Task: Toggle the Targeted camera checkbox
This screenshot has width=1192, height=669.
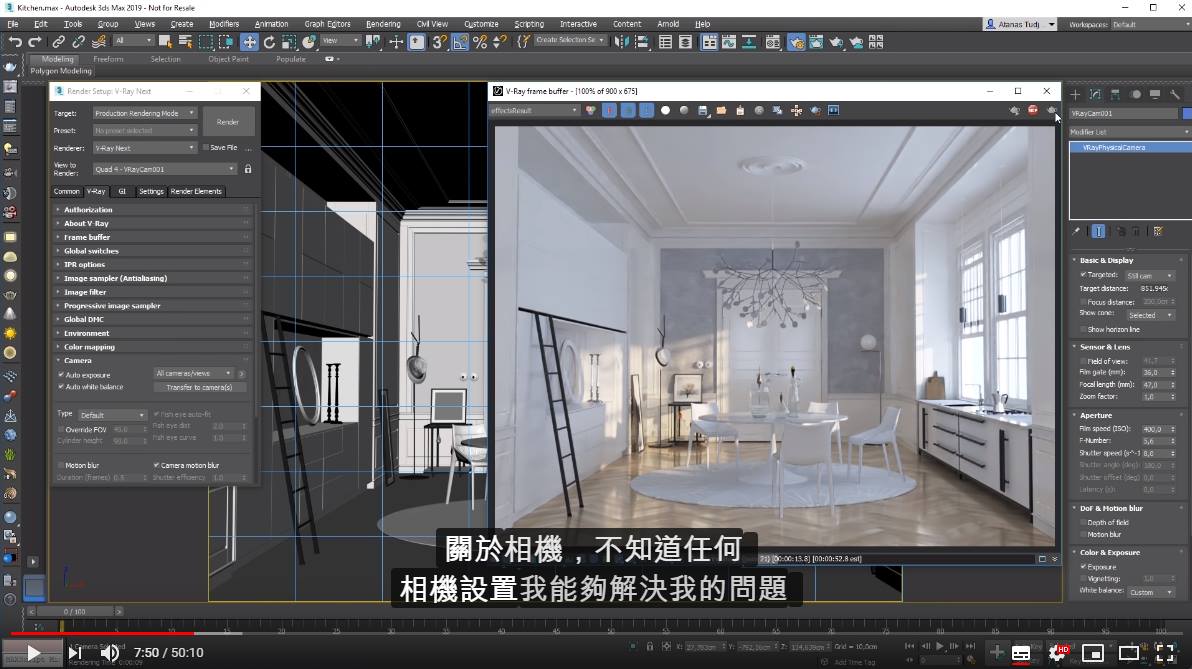Action: click(x=1083, y=274)
